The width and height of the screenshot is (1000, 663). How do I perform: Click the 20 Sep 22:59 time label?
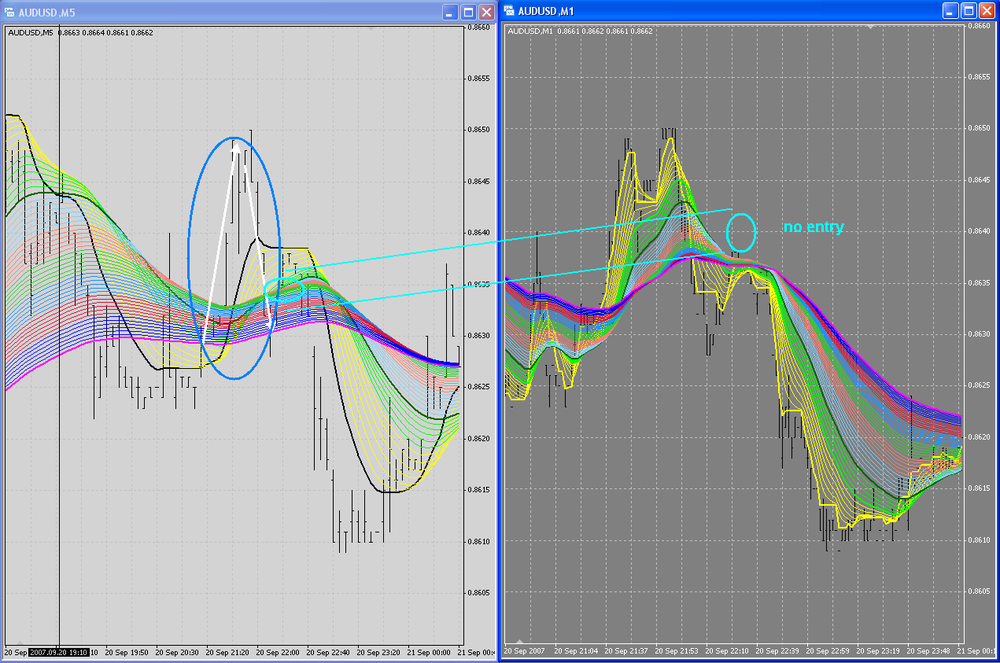tap(828, 651)
